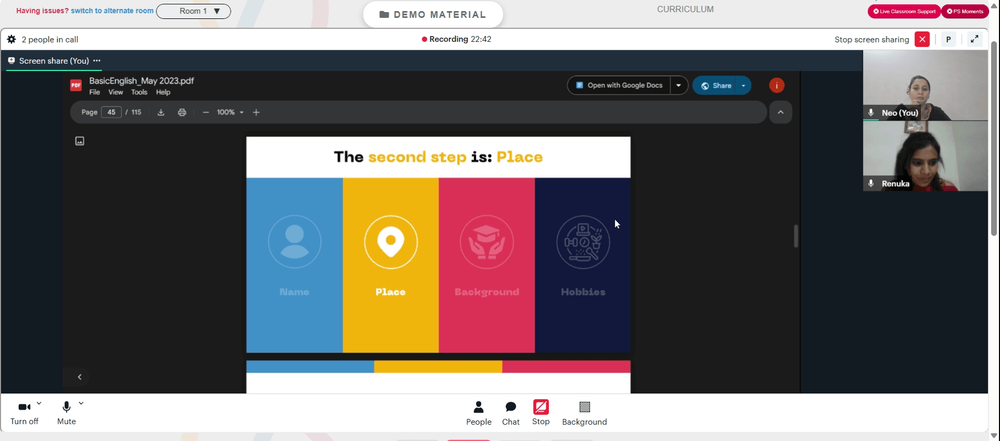
Task: Click the Name person icon on slide
Action: pyautogui.click(x=294, y=242)
